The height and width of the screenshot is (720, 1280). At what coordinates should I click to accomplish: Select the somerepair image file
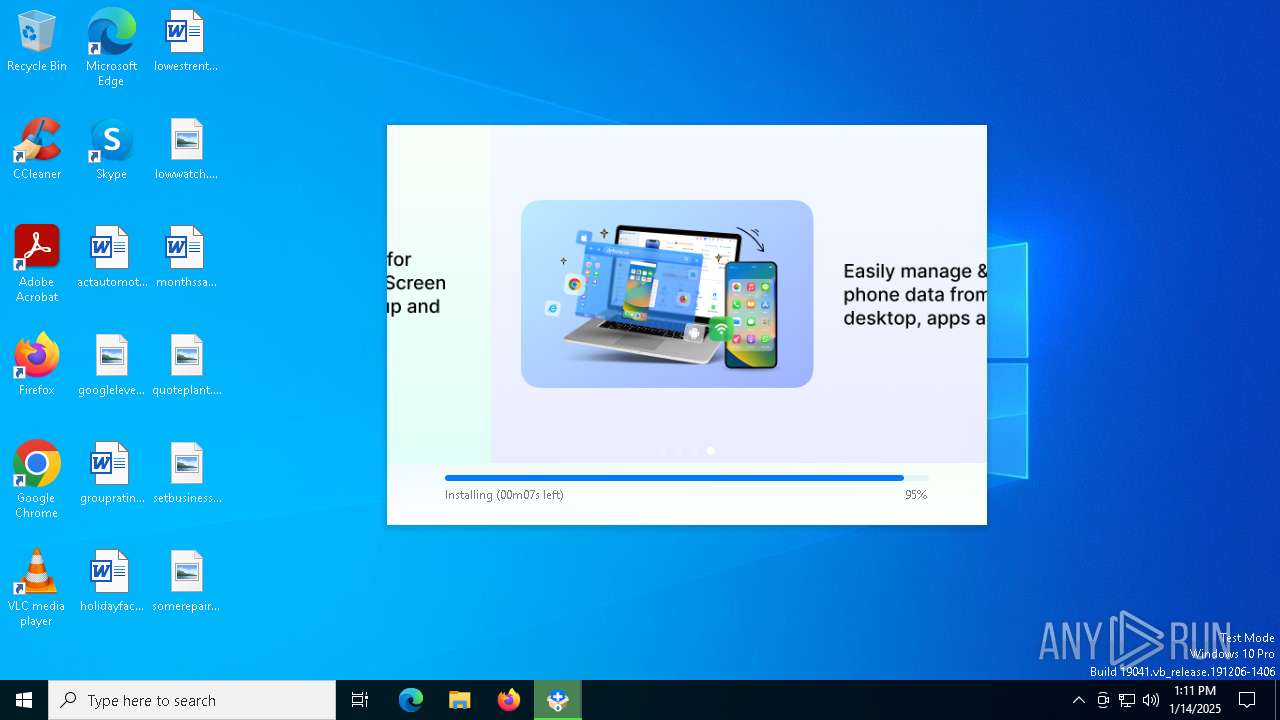tap(186, 580)
